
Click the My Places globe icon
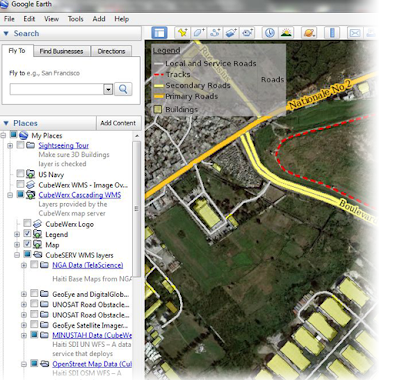23,135
